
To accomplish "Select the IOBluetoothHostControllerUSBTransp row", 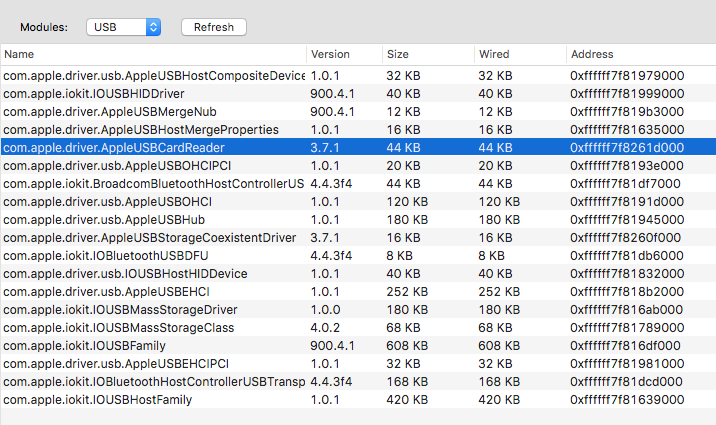I will click(x=358, y=382).
